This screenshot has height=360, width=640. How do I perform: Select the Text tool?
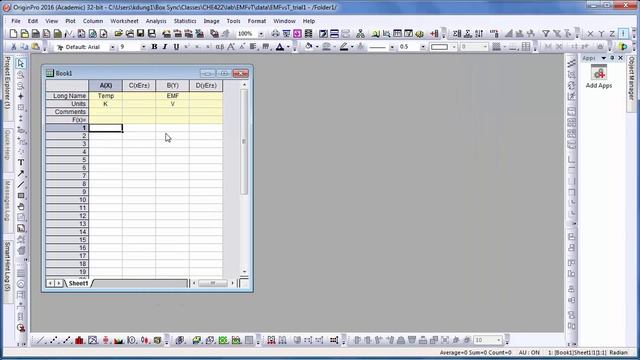21,162
